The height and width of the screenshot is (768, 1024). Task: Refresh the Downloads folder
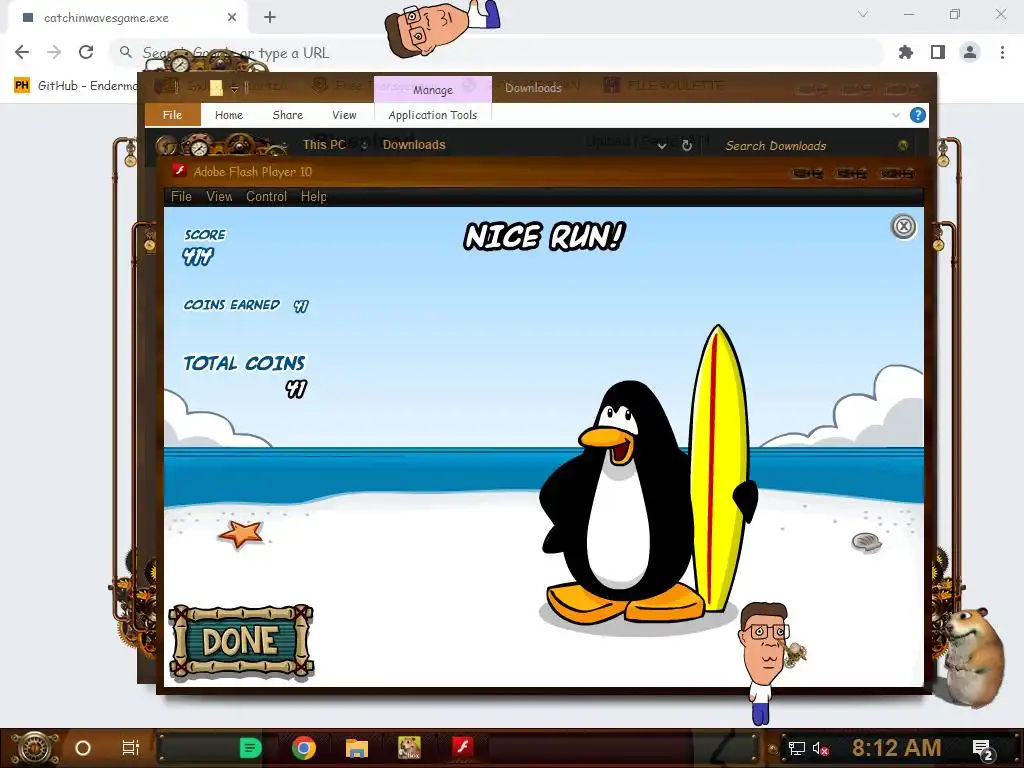tap(687, 145)
